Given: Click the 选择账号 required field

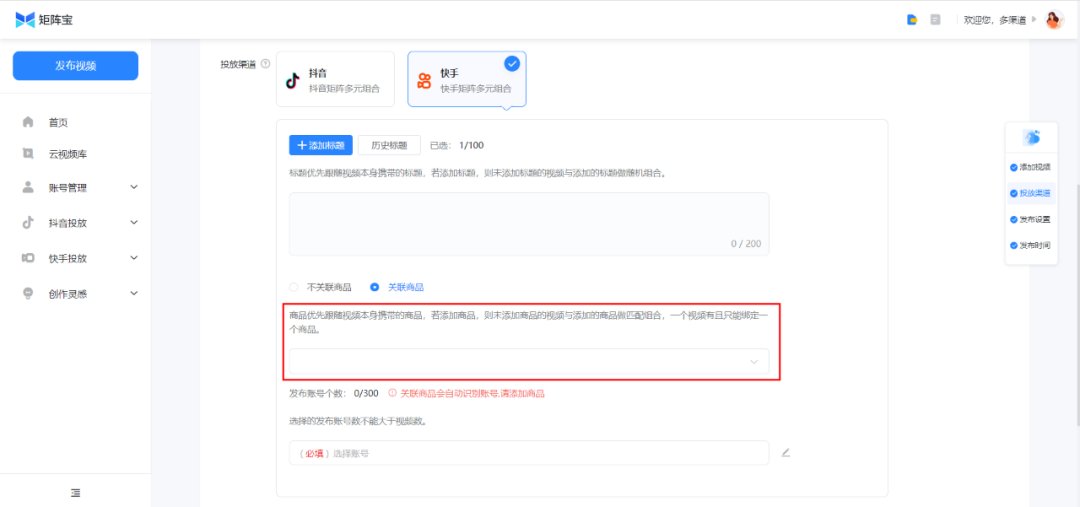Looking at the screenshot, I should point(529,453).
